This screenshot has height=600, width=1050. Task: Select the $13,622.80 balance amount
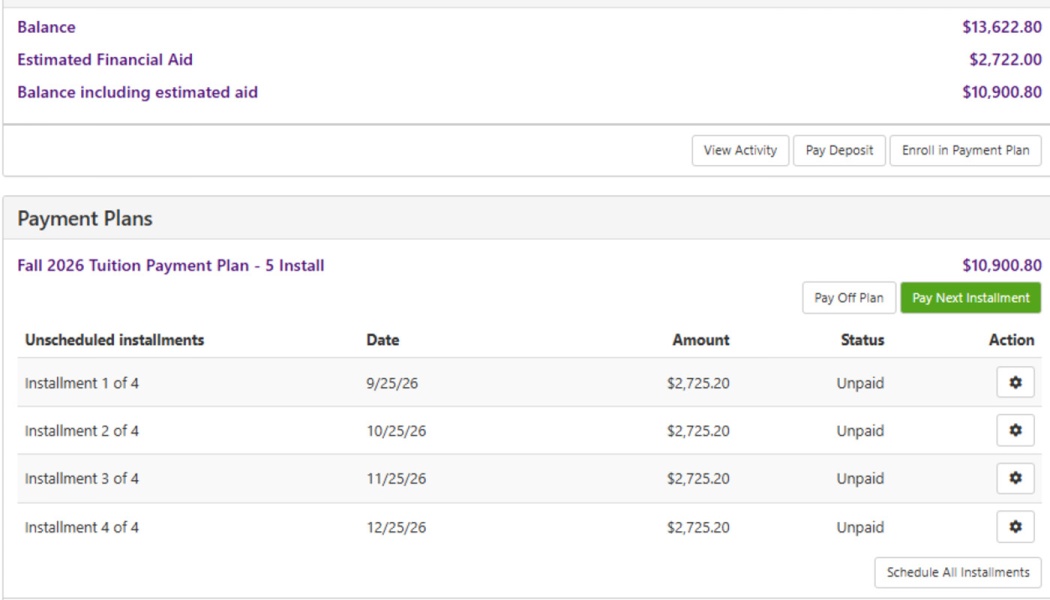pos(1002,27)
